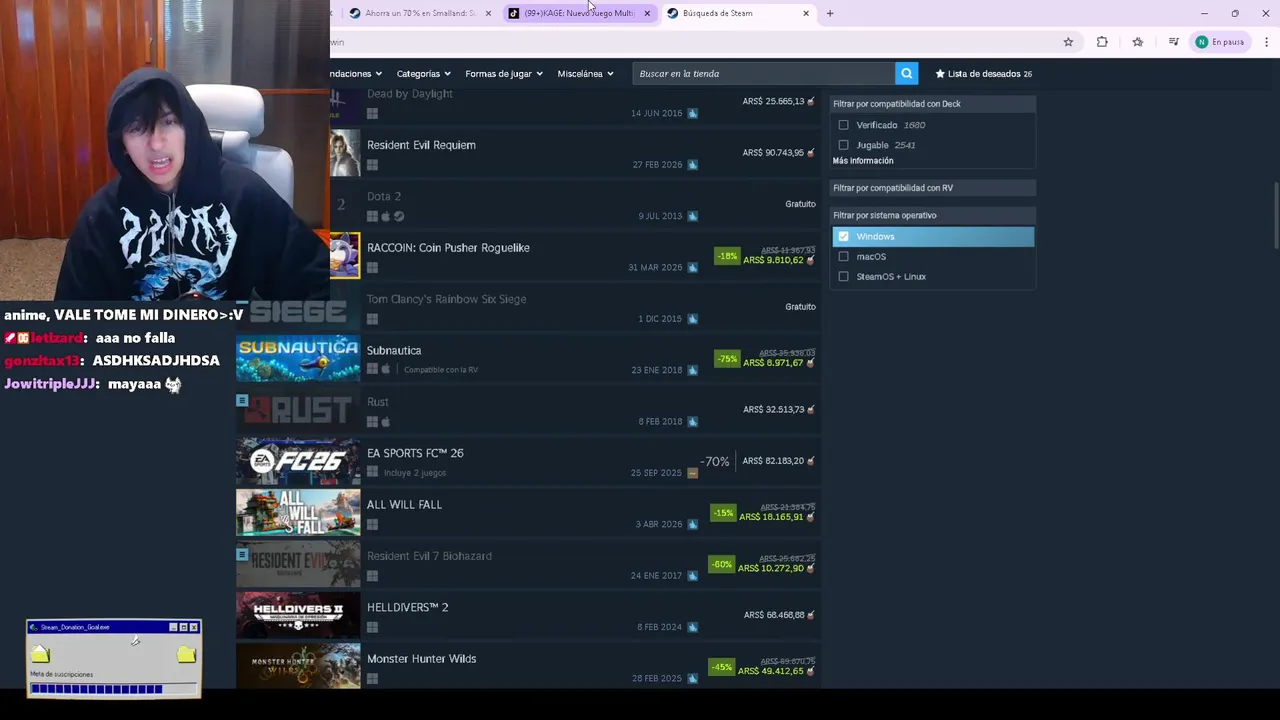Click the page vertical scrollbar thumb
The width and height of the screenshot is (1280, 720).
1276,215
